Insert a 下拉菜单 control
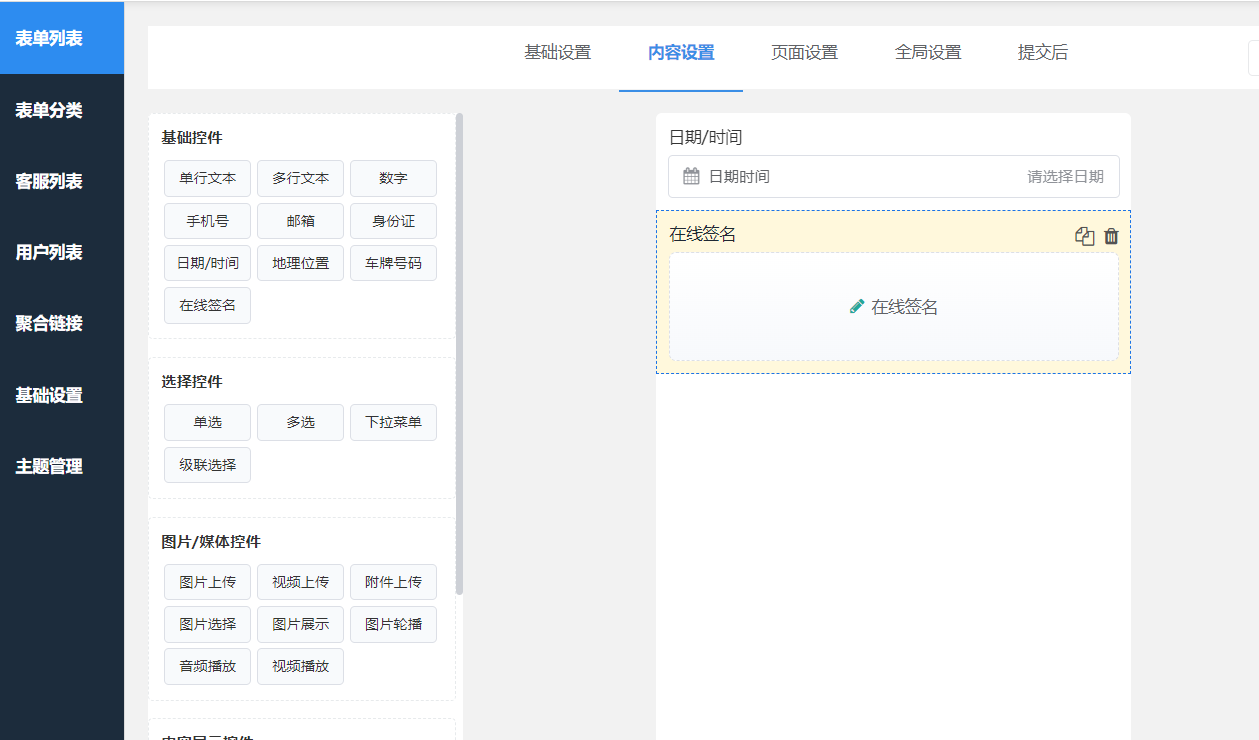Screen dimensions: 1259x740 (x=393, y=423)
